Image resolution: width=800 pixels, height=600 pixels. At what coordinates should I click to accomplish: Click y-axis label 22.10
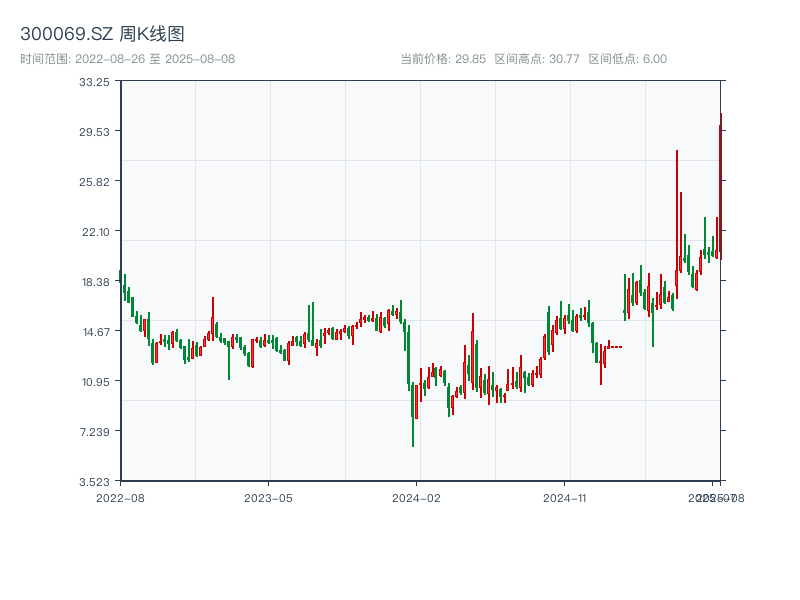(x=96, y=232)
